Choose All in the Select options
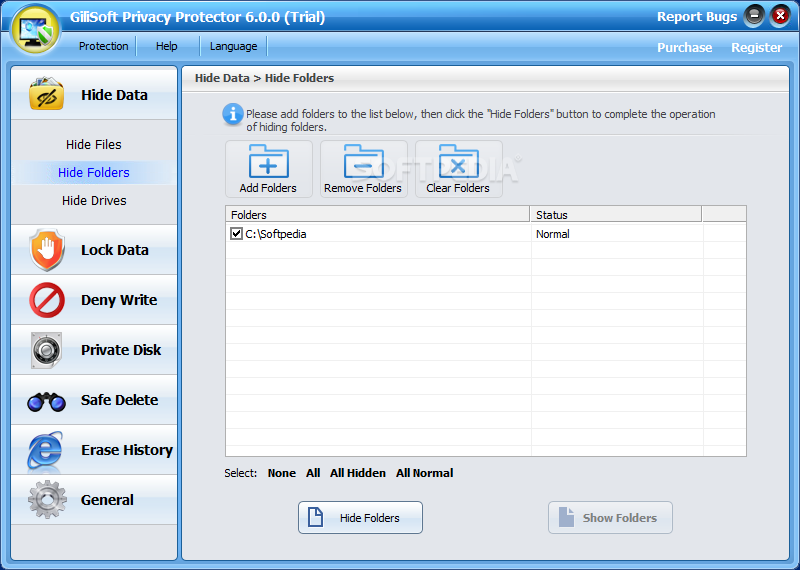 pos(313,473)
